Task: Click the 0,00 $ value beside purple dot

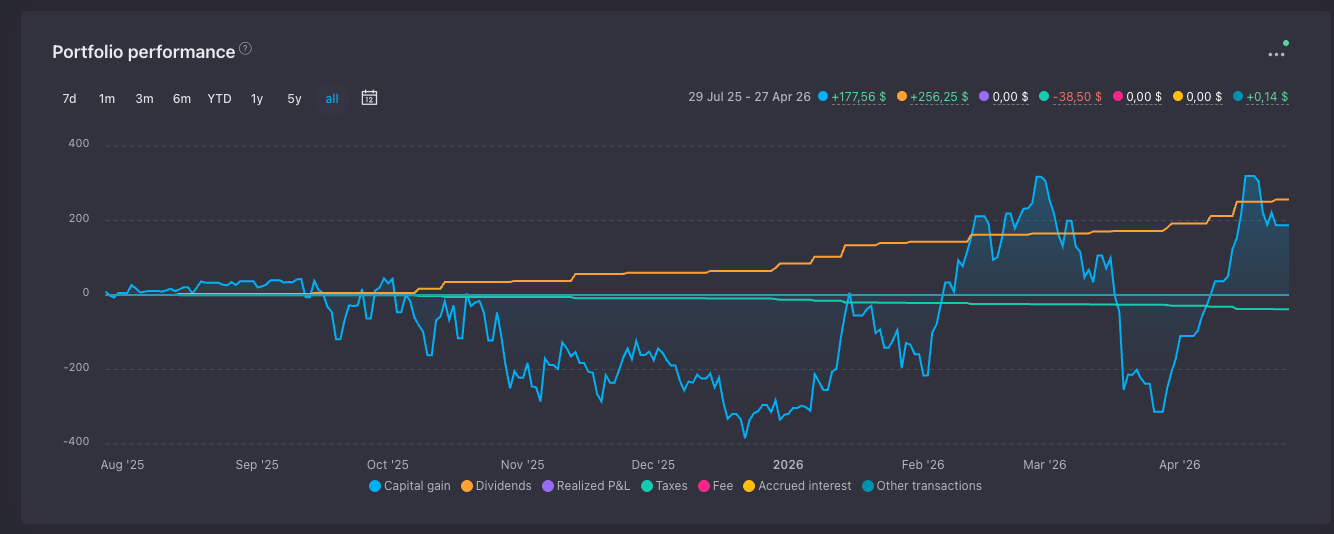Action: click(x=1010, y=97)
